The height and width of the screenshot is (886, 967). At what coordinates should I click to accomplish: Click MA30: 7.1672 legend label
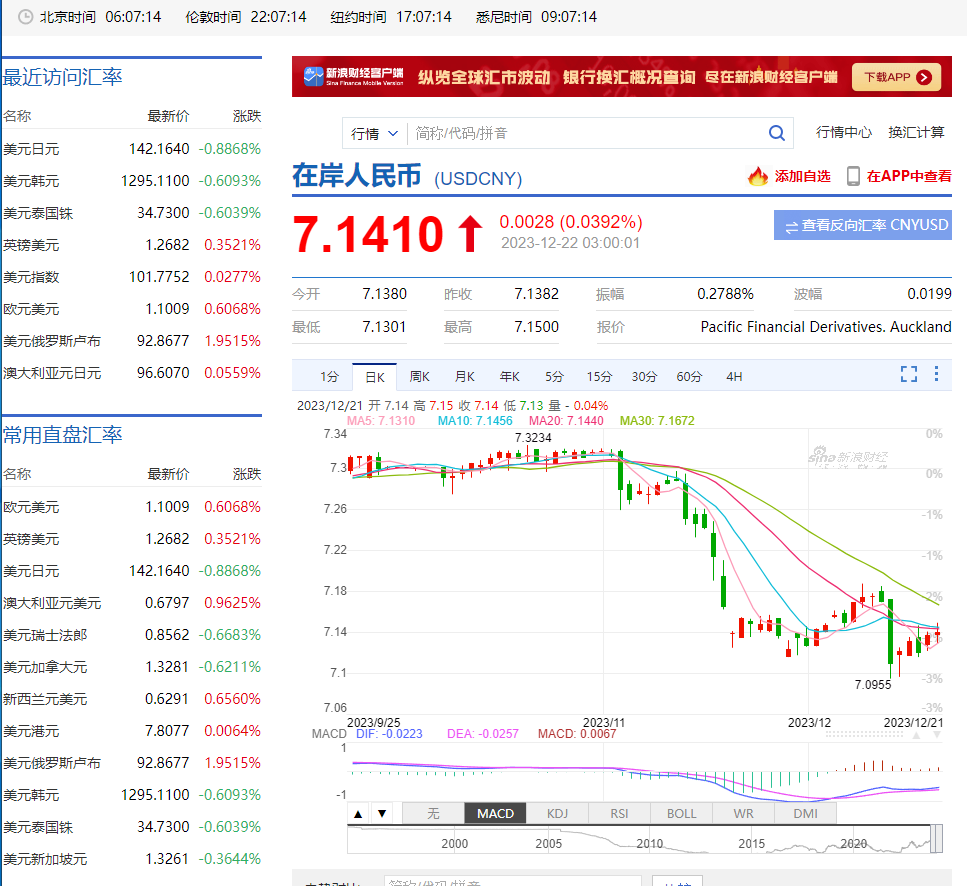[x=657, y=420]
